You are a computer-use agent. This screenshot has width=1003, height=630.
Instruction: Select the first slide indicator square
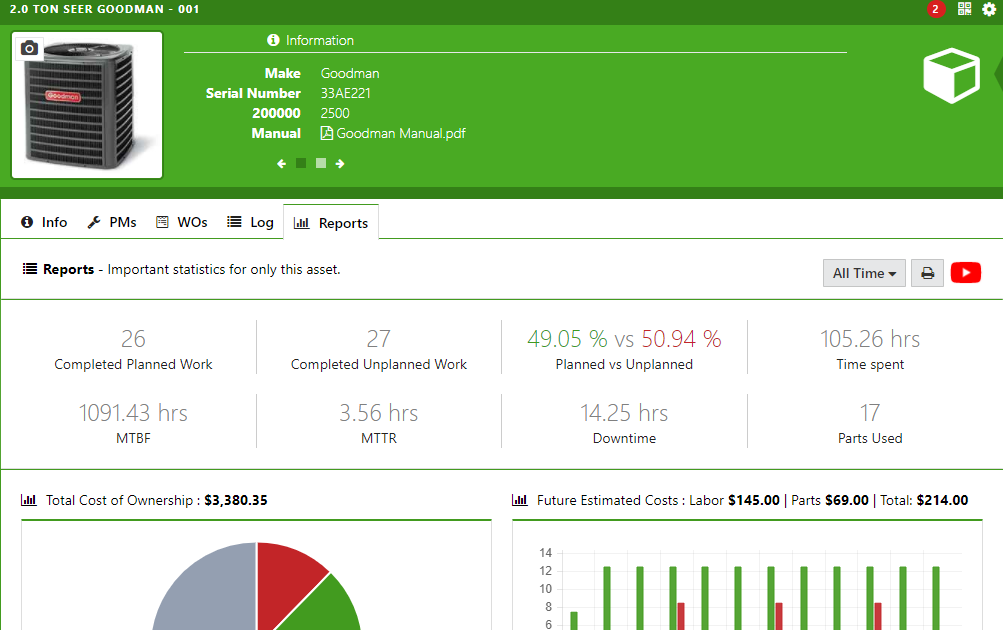pos(301,164)
